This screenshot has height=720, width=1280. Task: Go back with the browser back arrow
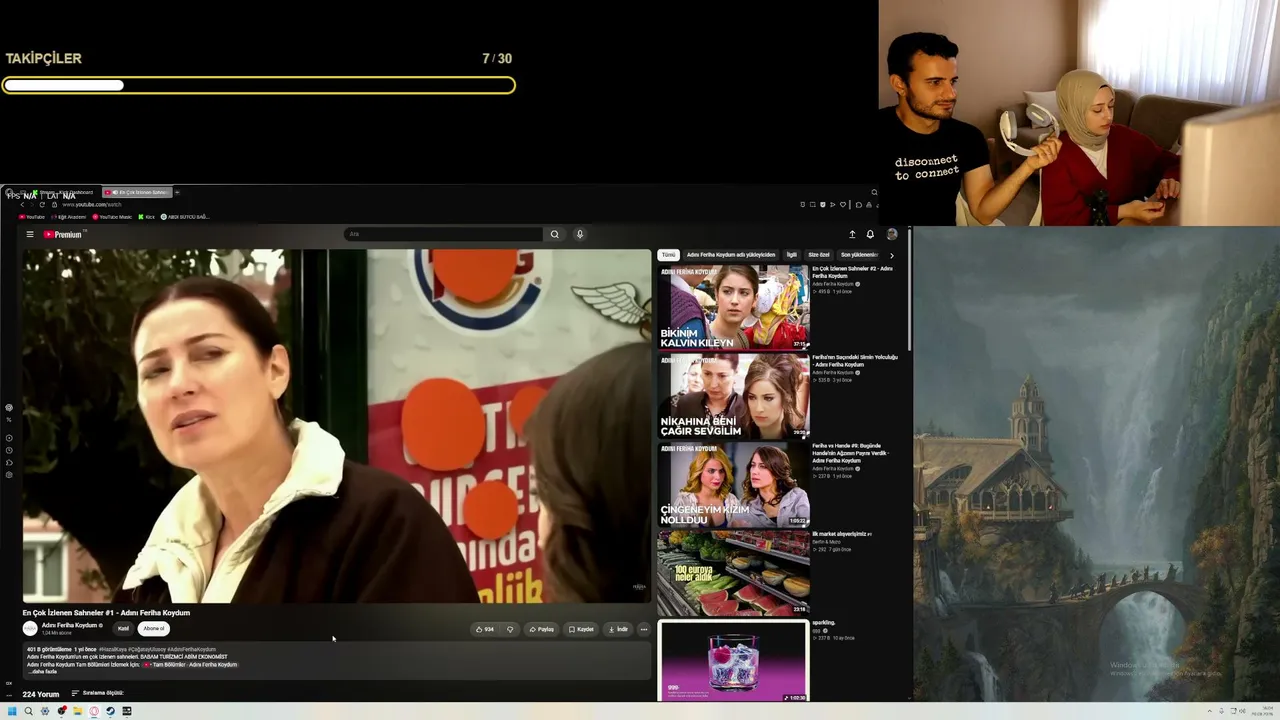point(22,205)
